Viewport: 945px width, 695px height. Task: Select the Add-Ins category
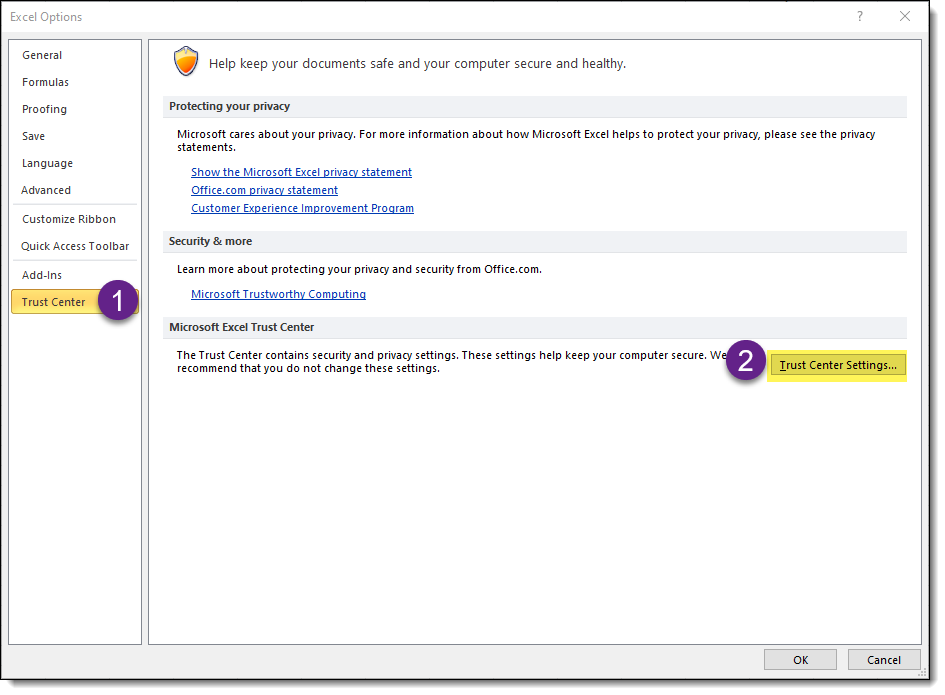42,275
